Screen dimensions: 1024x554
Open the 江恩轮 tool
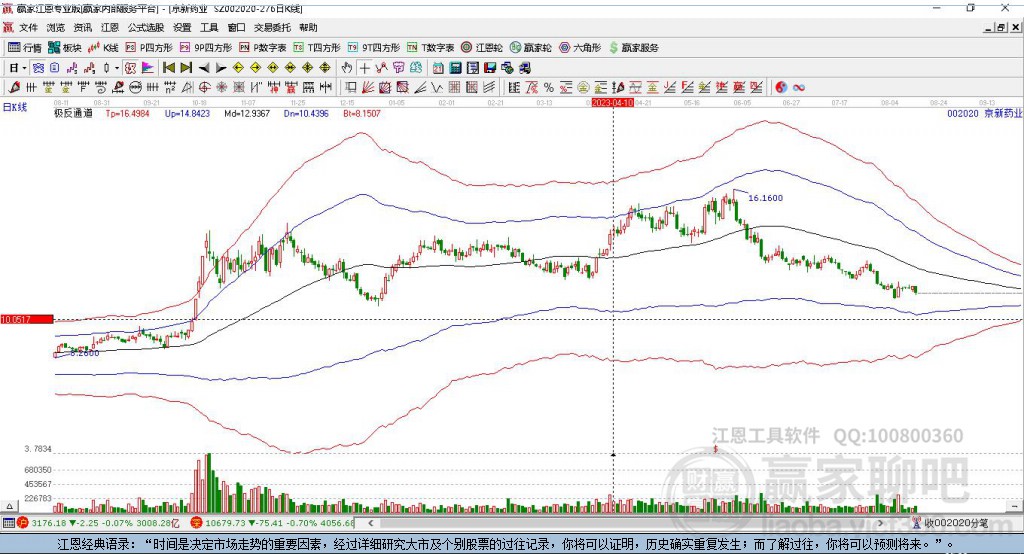point(482,48)
